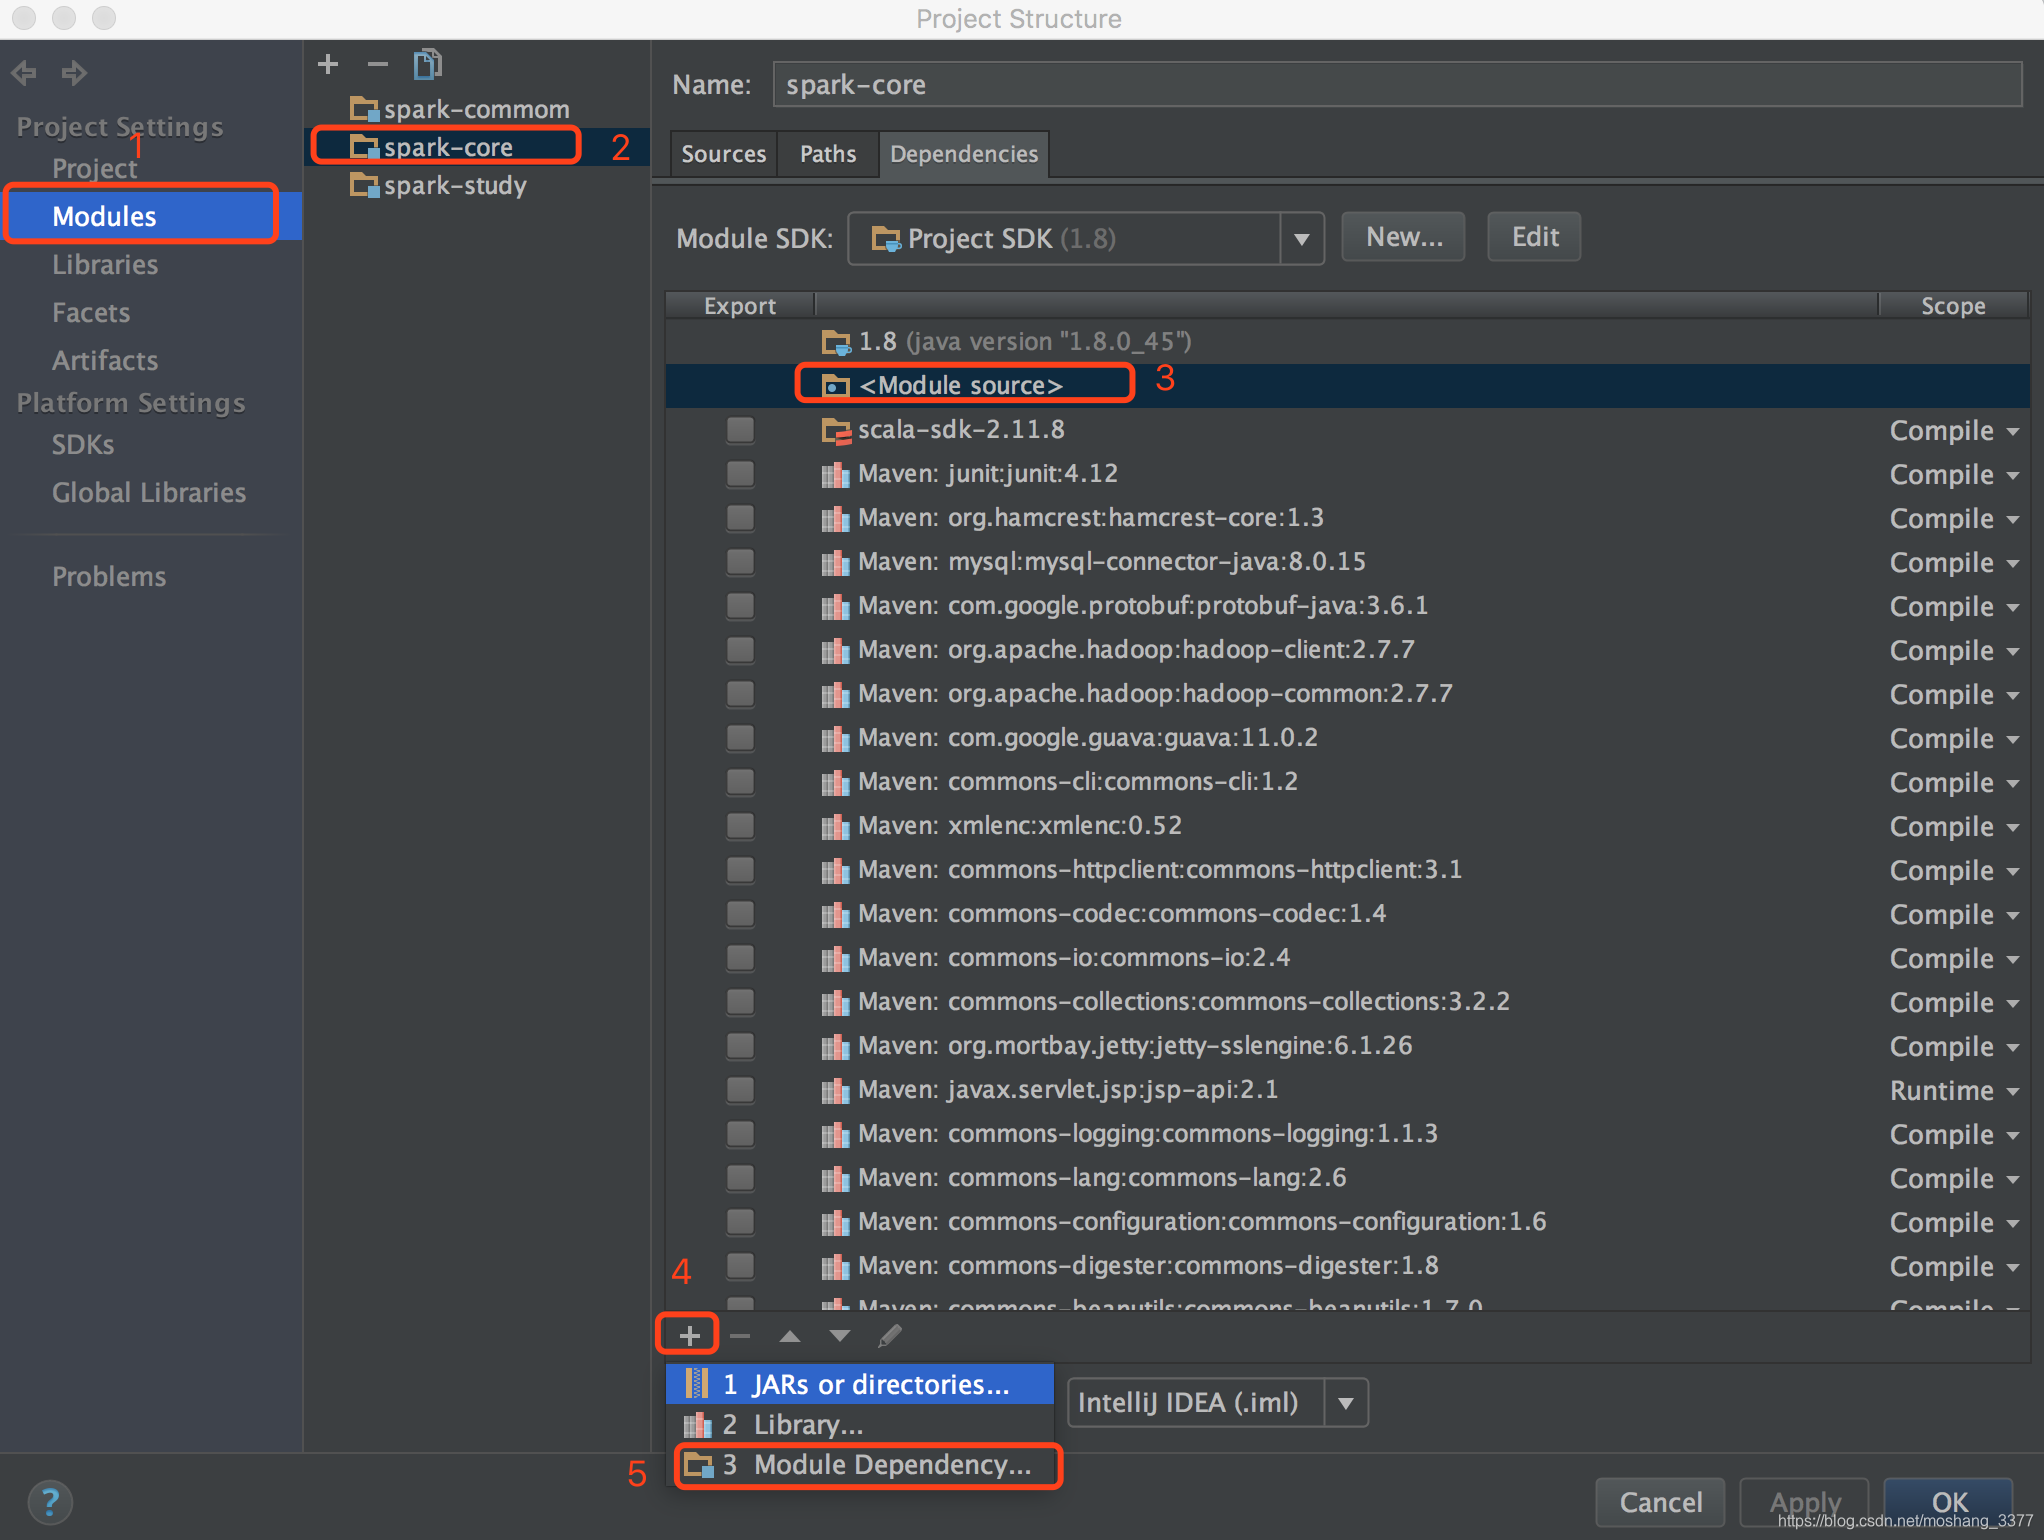Click the Project SDK folder icon

pos(886,239)
